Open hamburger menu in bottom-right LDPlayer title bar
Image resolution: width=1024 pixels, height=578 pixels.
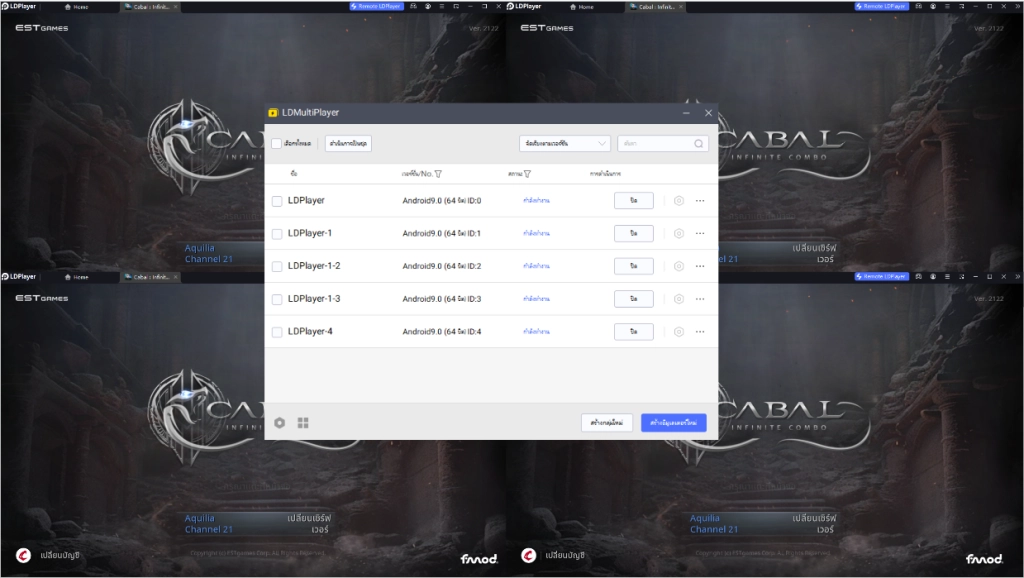pos(948,276)
